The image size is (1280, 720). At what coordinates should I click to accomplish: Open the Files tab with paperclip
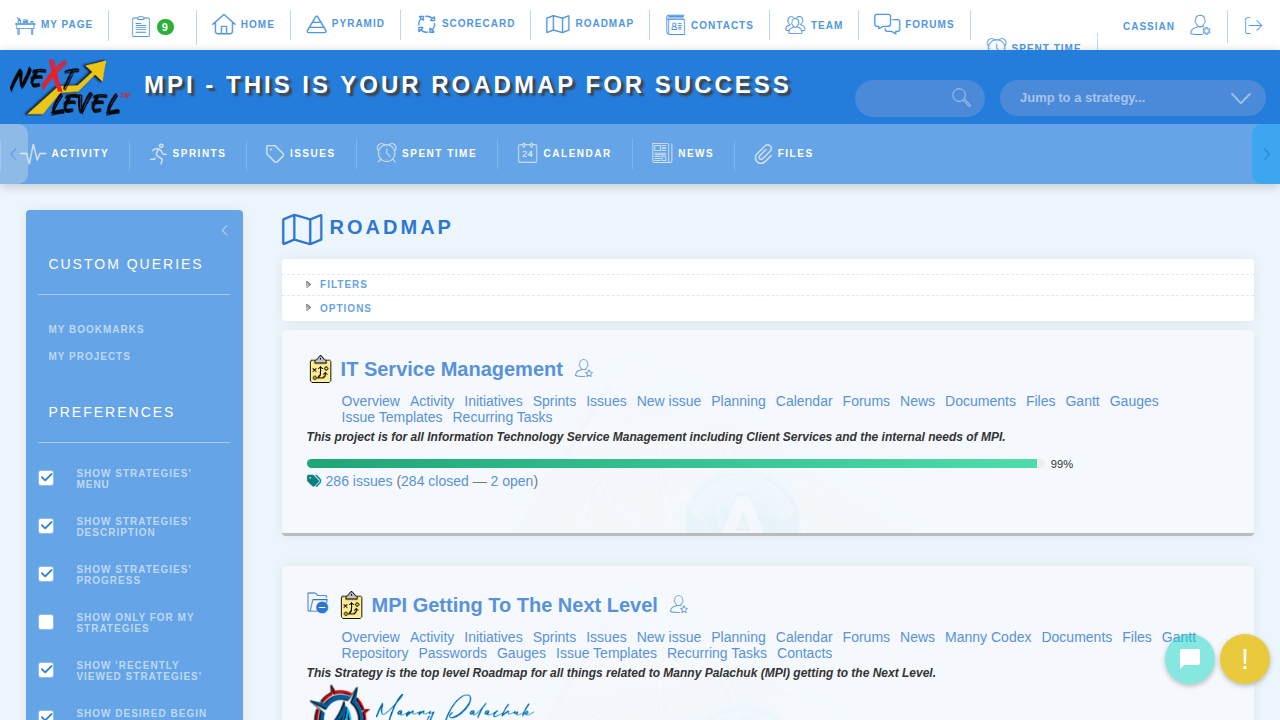(784, 153)
